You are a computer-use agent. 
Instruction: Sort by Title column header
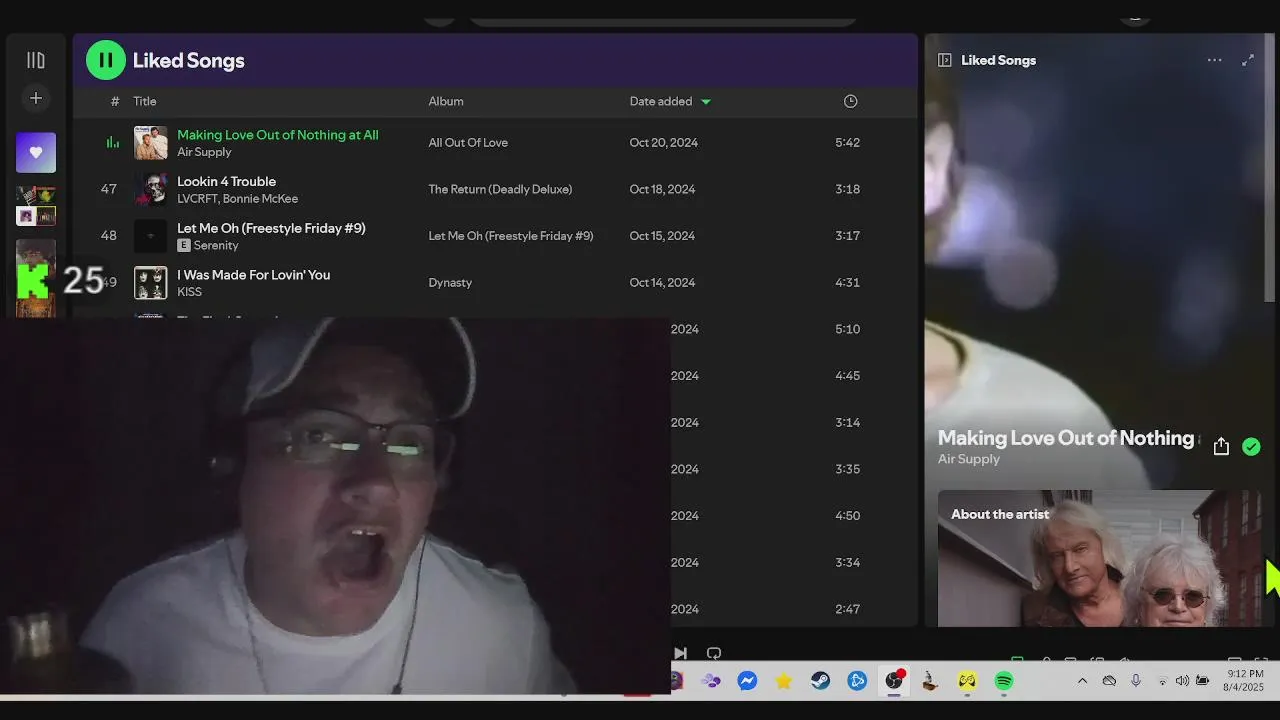(145, 101)
